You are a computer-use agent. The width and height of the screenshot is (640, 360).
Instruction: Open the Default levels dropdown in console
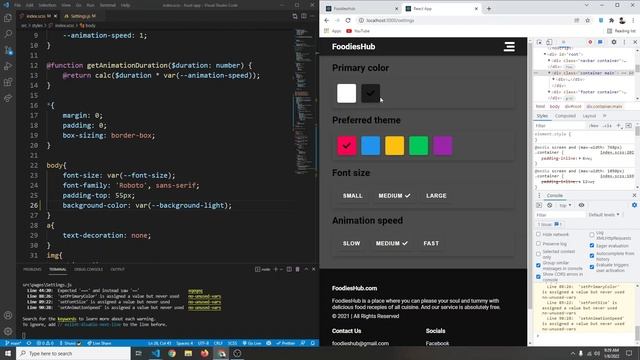(x=604, y=215)
